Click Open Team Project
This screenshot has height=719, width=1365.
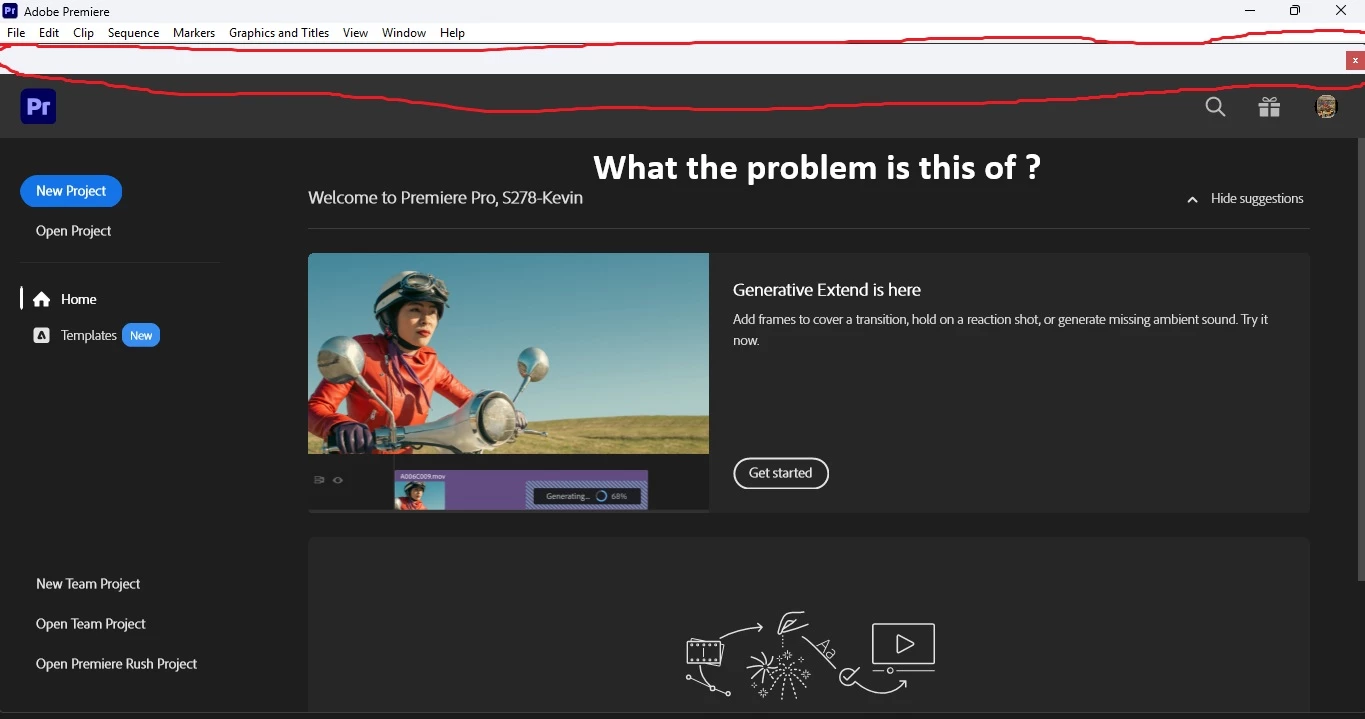pyautogui.click(x=91, y=624)
